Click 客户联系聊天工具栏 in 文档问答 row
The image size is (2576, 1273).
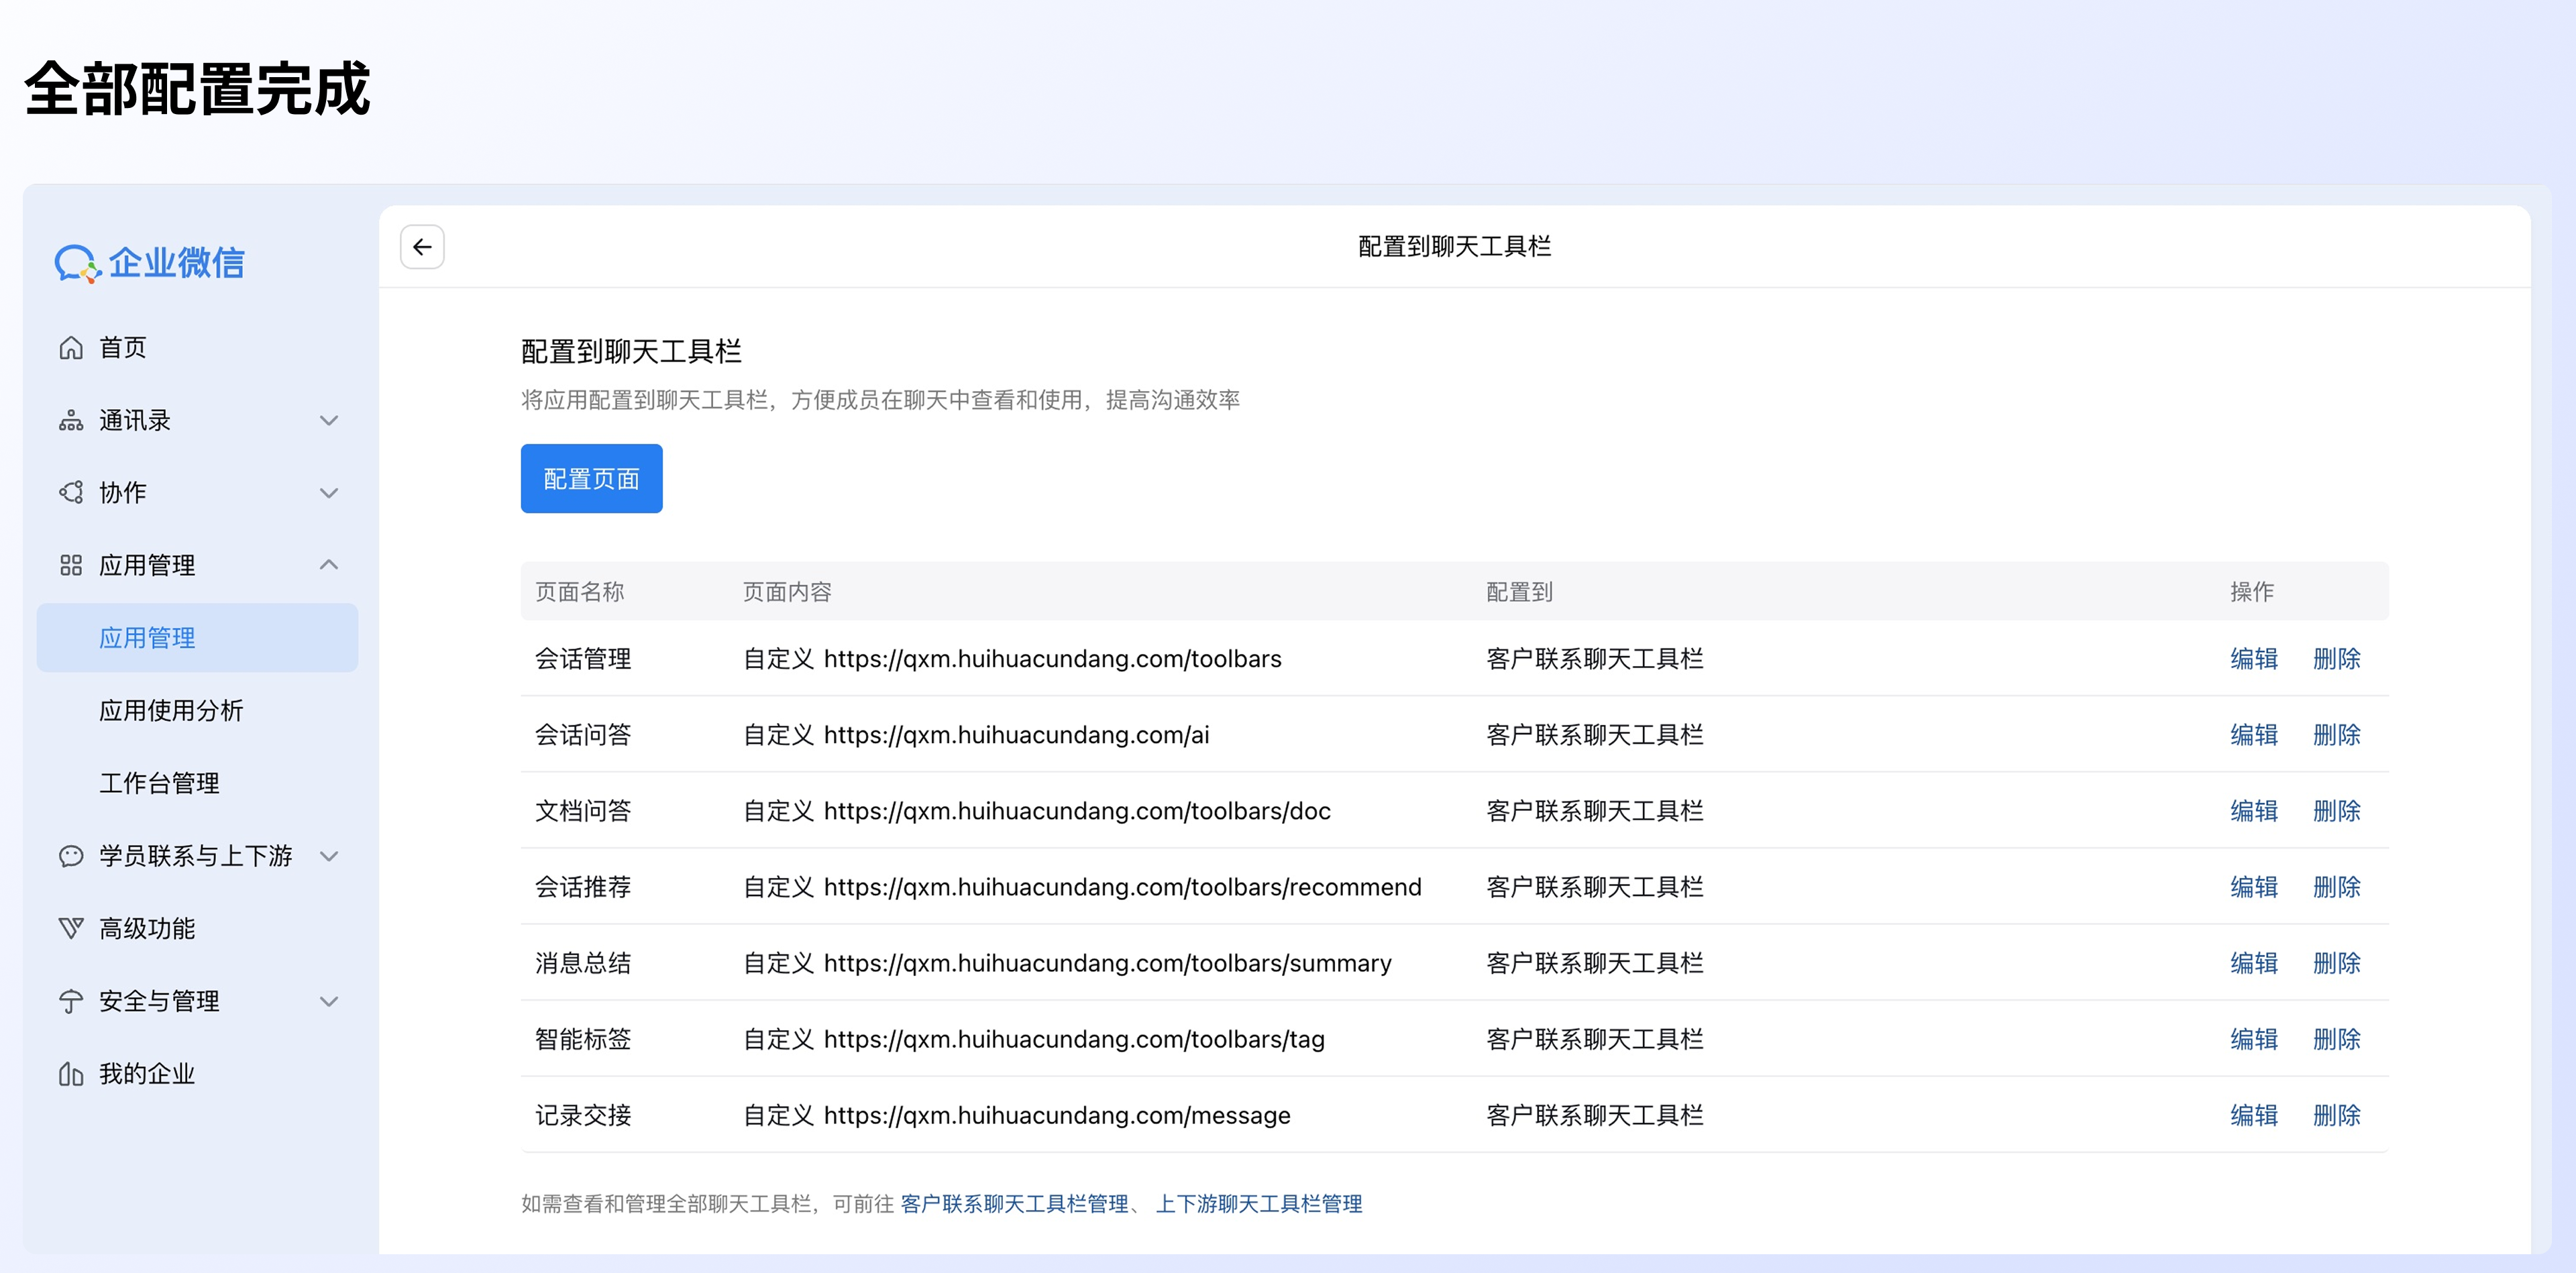pyautogui.click(x=1595, y=811)
